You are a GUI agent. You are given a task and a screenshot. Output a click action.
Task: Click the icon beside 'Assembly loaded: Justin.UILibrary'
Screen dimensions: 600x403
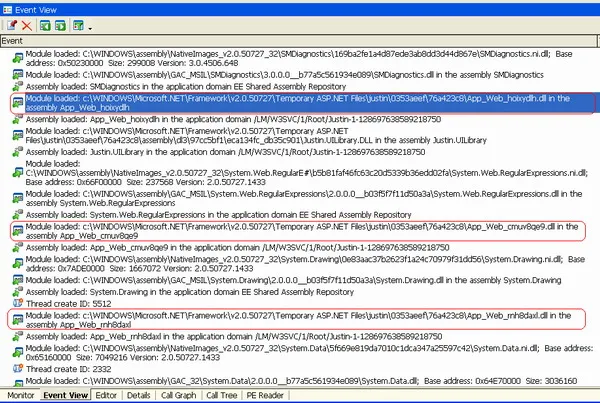(x=18, y=152)
